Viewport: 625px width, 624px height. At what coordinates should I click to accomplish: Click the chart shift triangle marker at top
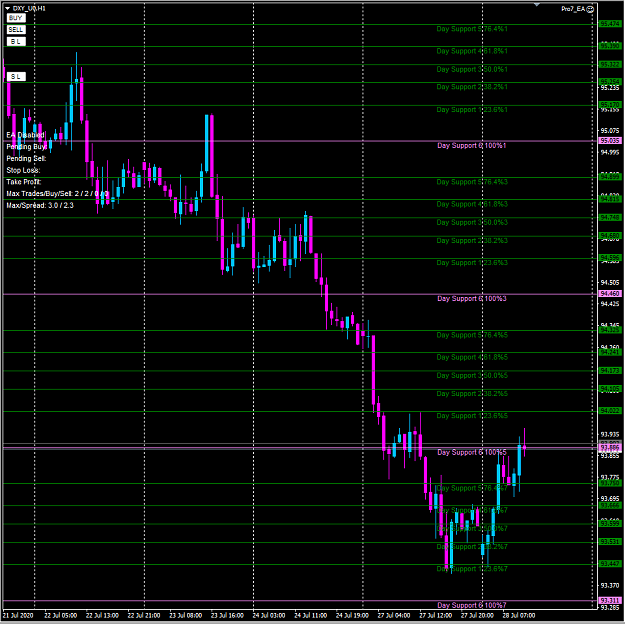tap(537, 4)
